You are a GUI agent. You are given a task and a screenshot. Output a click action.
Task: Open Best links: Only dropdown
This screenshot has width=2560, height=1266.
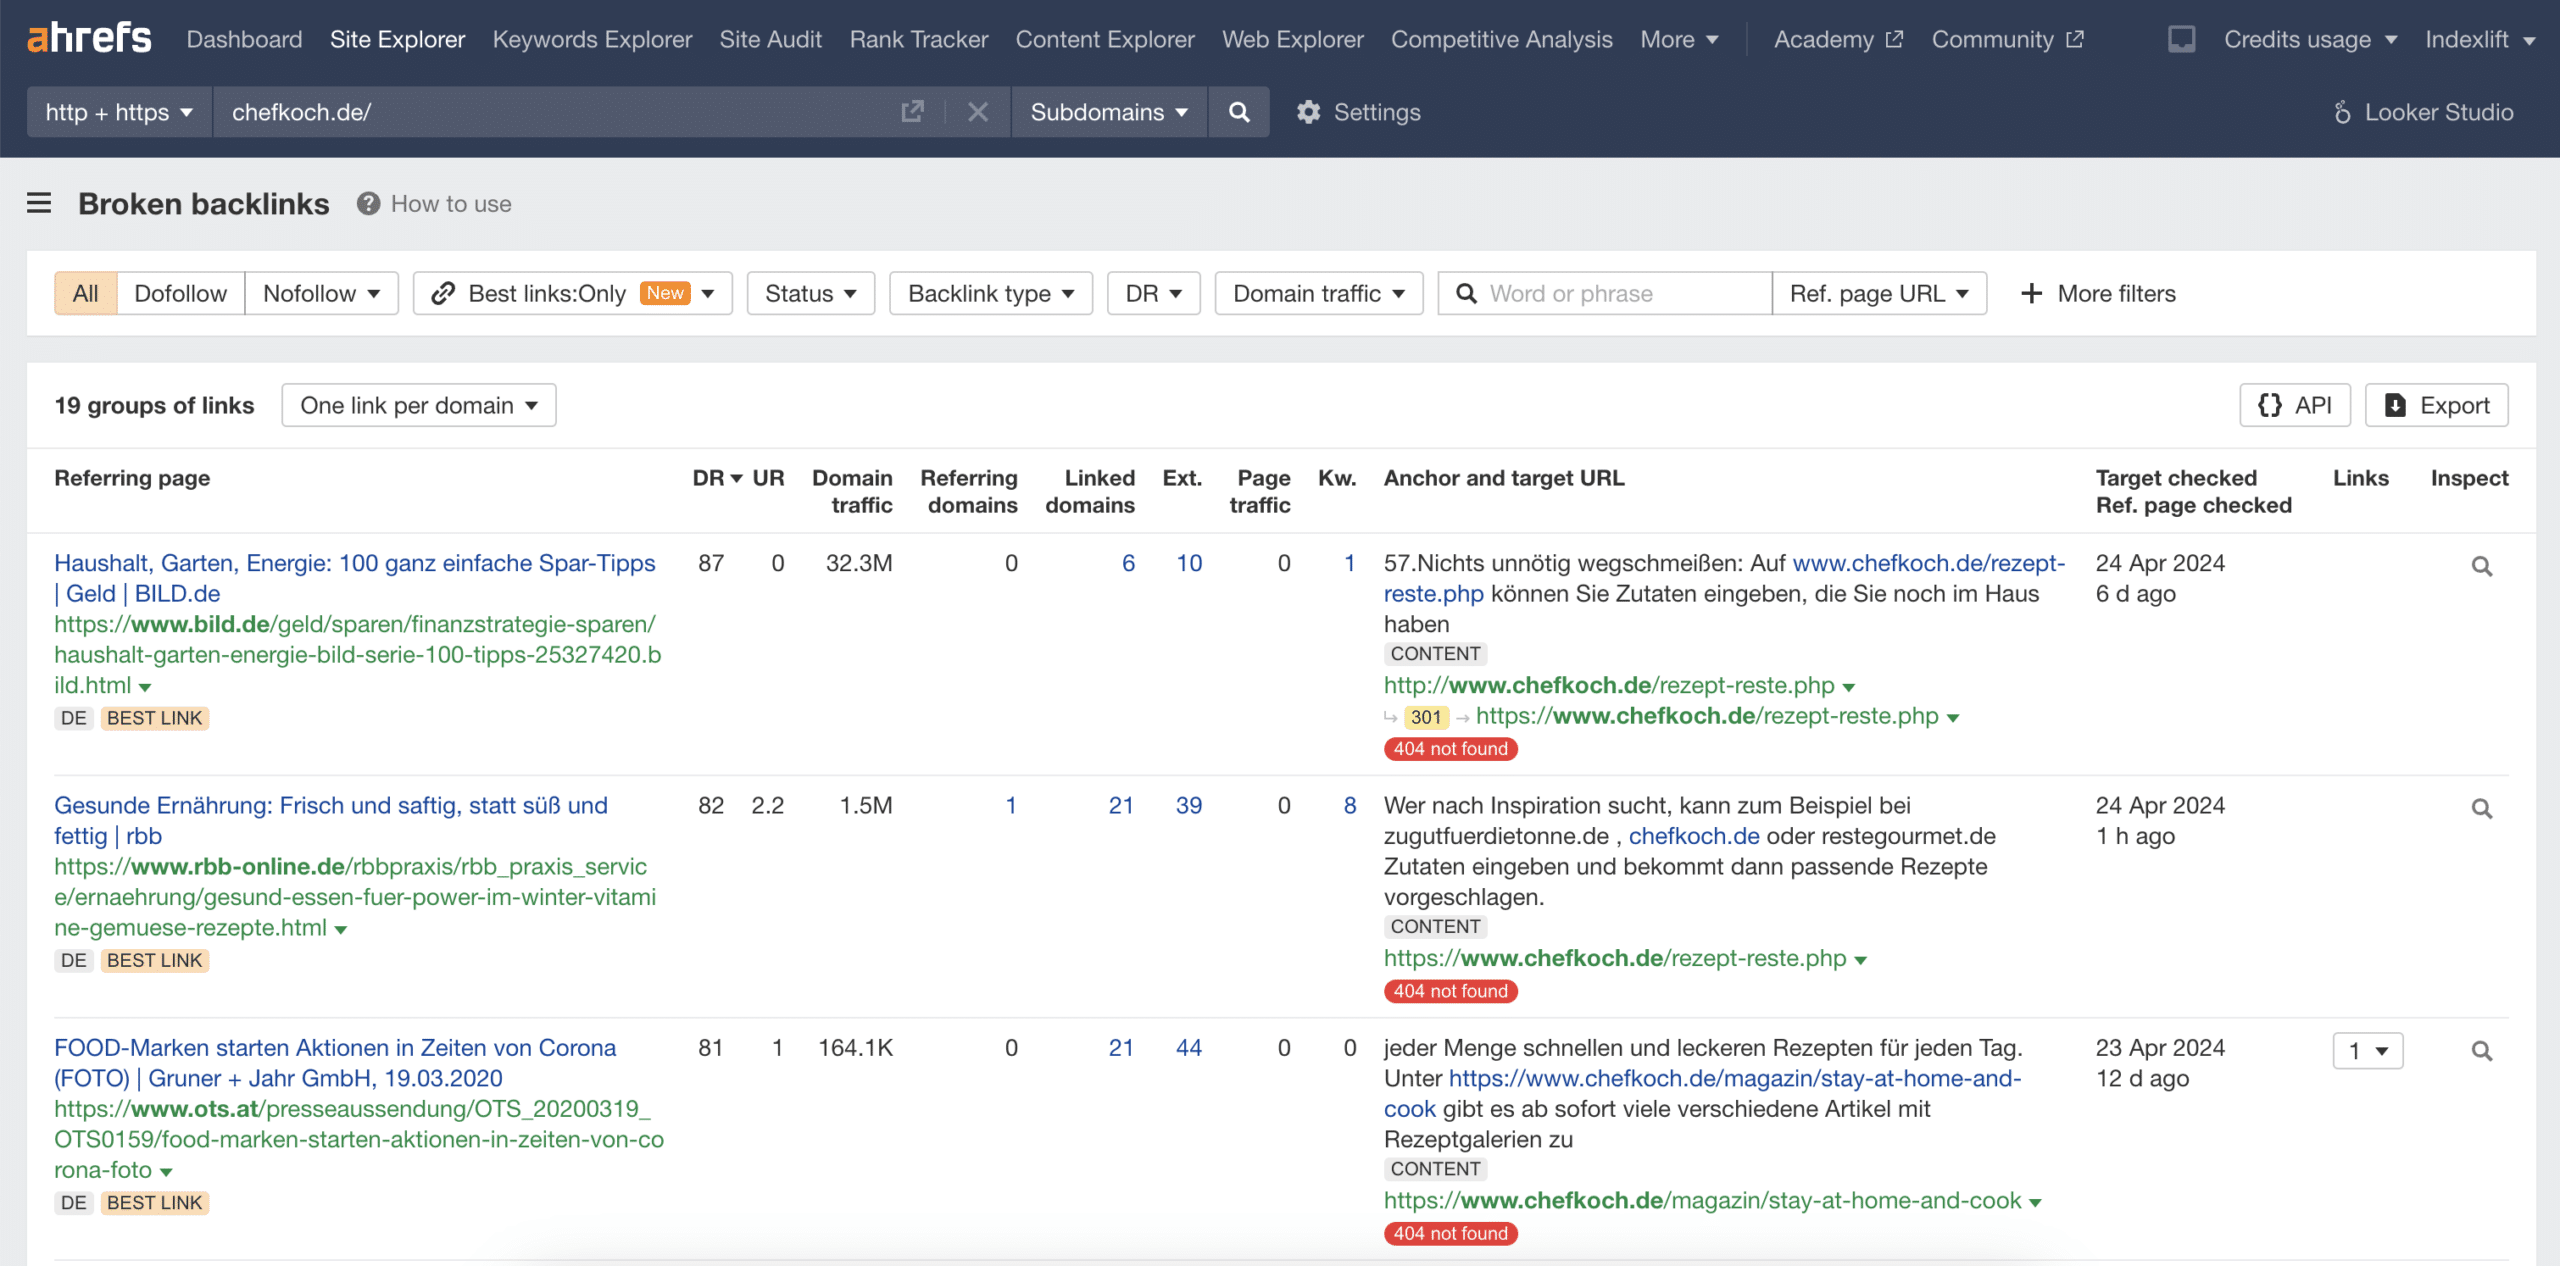coord(573,293)
